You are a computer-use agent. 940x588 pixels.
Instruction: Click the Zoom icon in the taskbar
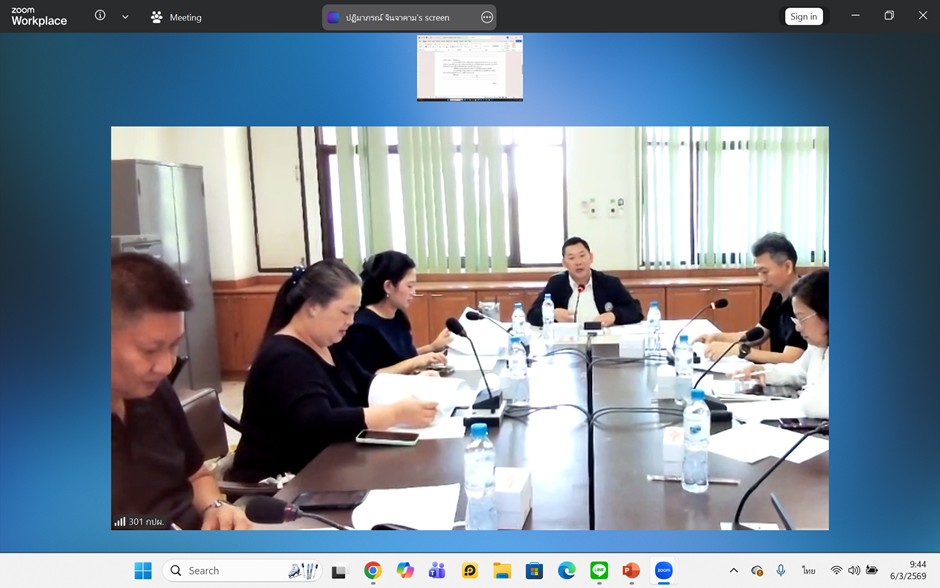663,570
